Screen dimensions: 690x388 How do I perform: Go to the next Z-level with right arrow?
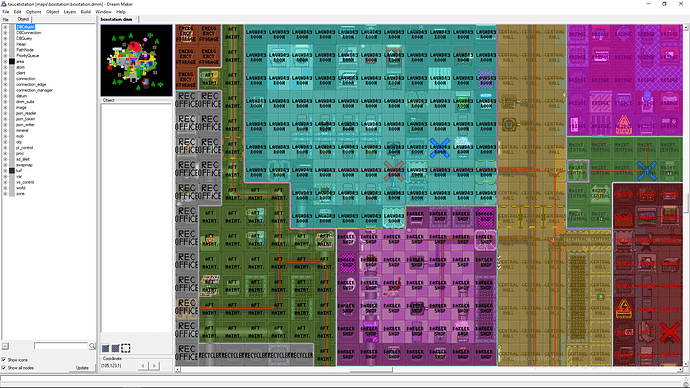click(x=154, y=366)
